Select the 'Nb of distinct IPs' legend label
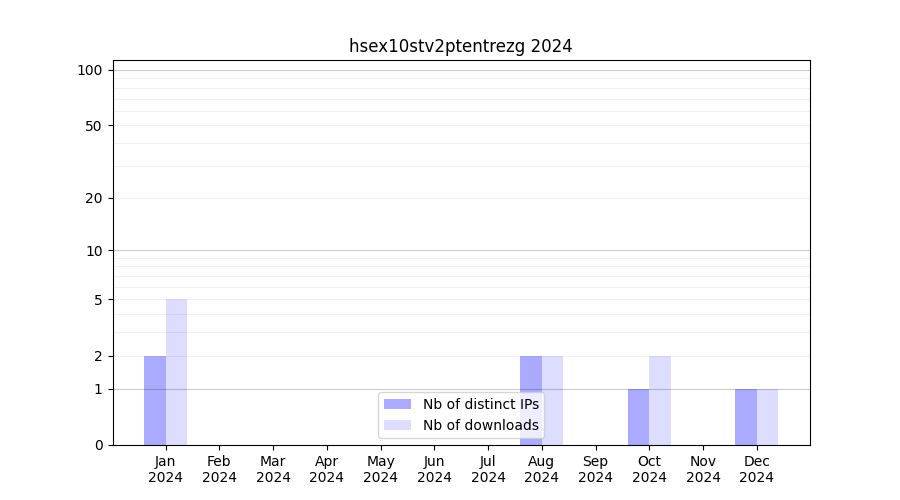The image size is (900, 500). click(480, 404)
